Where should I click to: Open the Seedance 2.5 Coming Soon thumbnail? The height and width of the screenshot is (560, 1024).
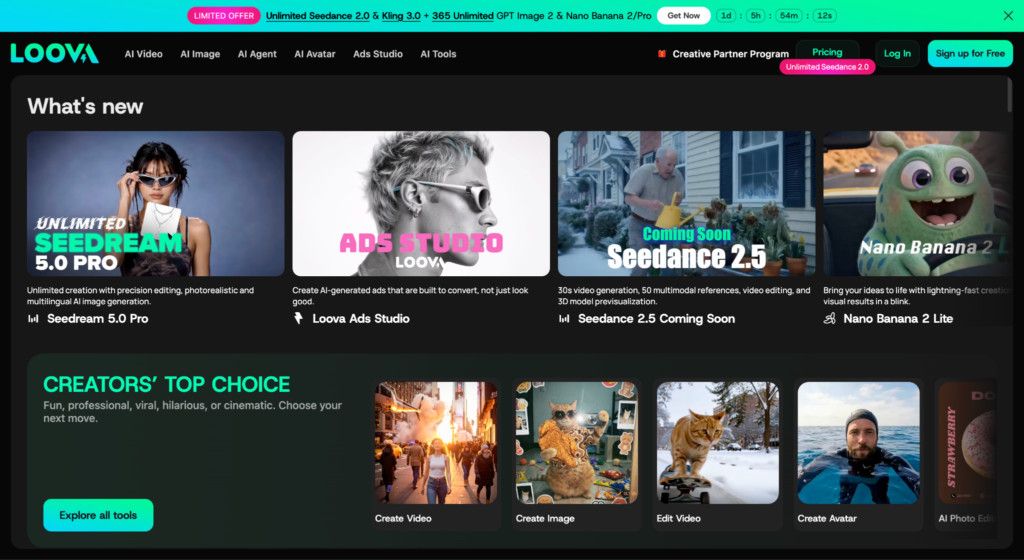pyautogui.click(x=686, y=204)
